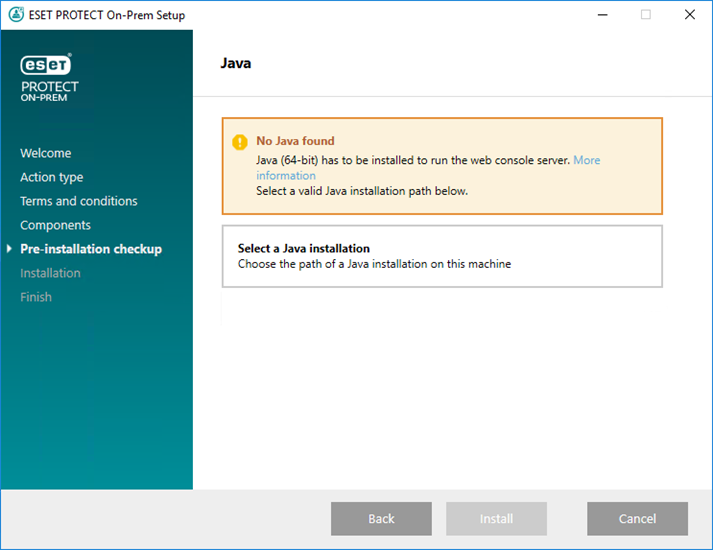Open the Terms and conditions step

tap(79, 201)
